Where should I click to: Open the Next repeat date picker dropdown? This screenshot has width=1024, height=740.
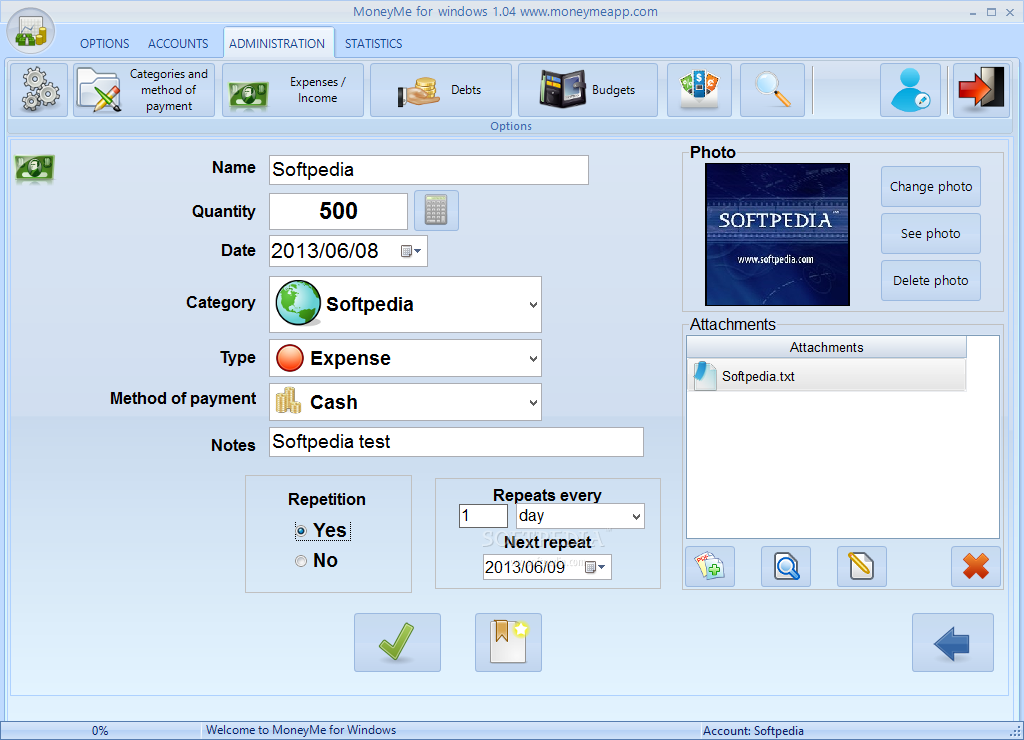pyautogui.click(x=595, y=567)
